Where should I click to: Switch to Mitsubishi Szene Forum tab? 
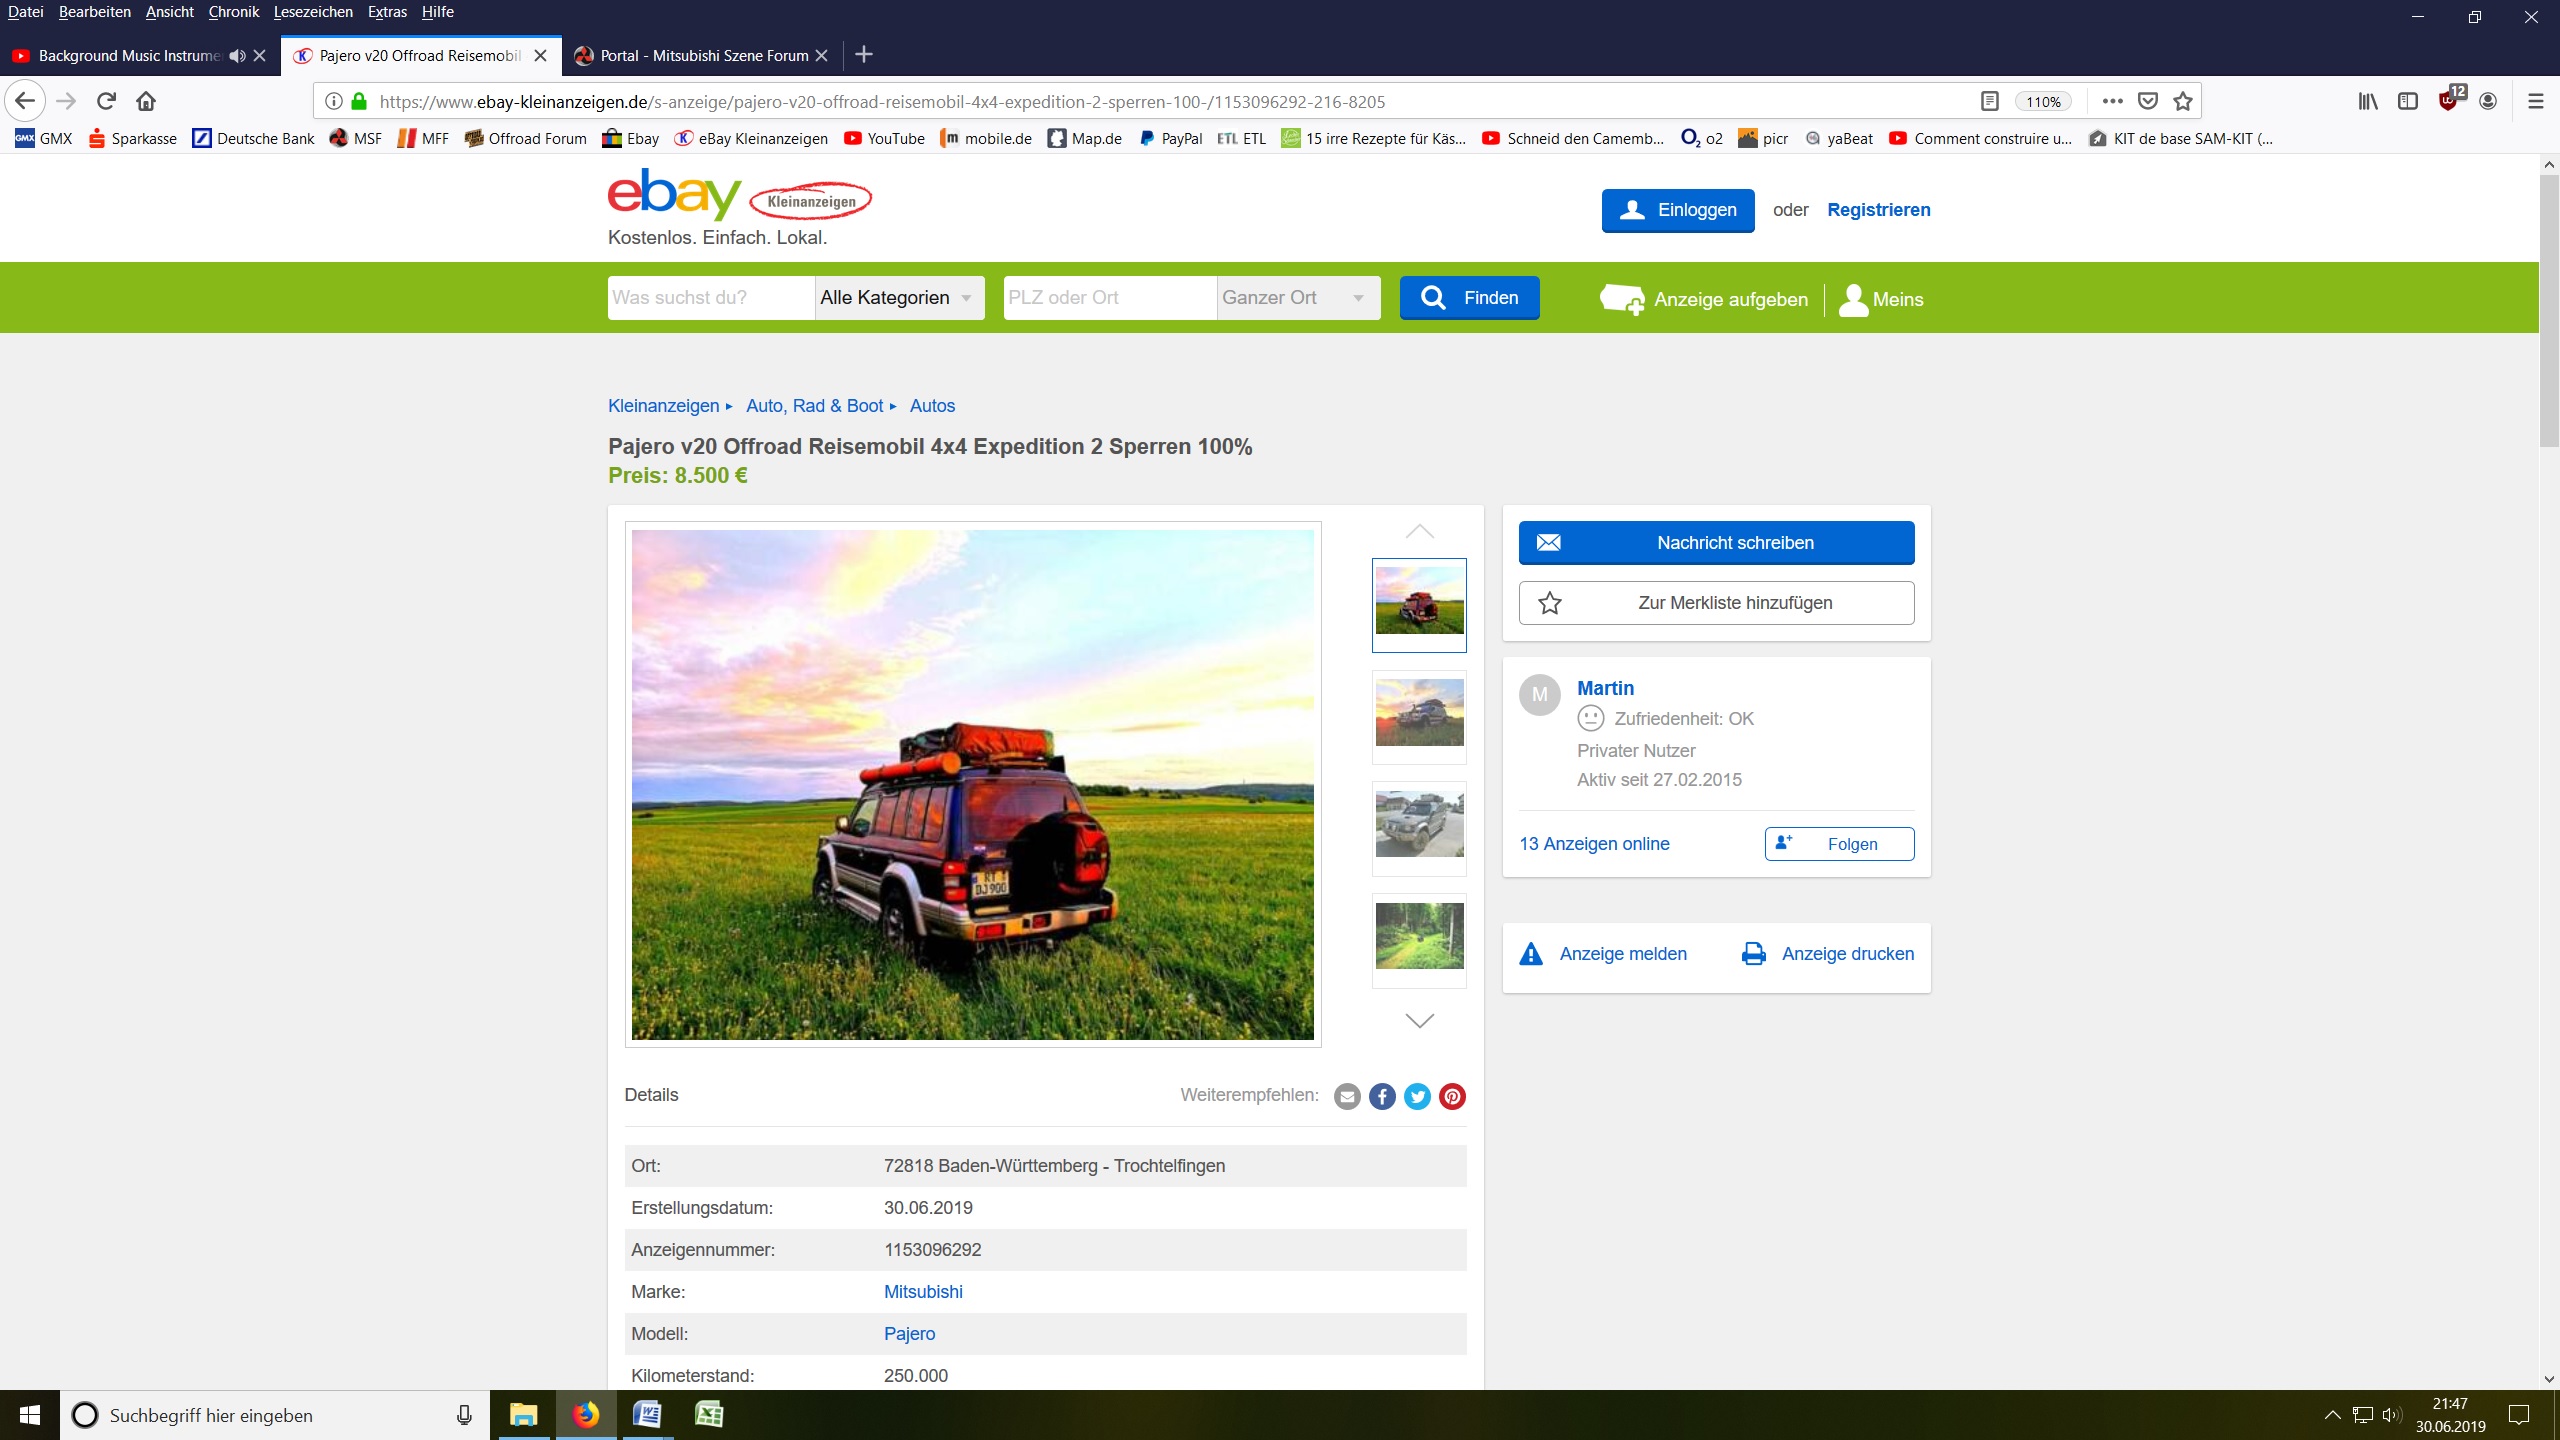[702, 56]
